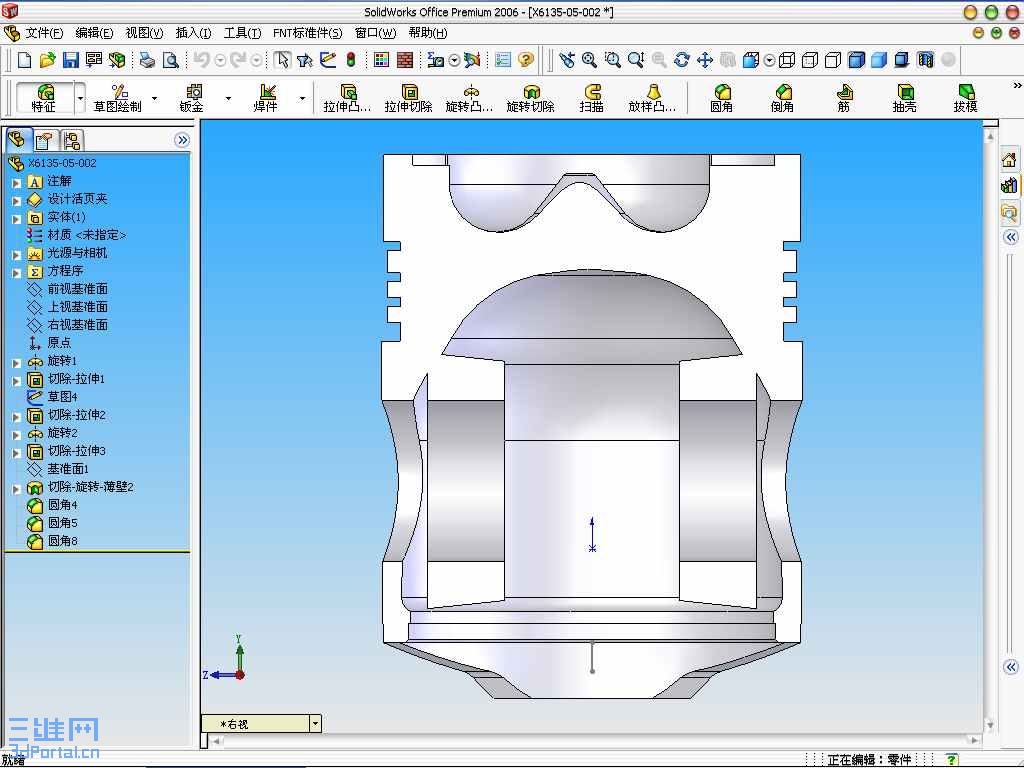
Task: Select the 特征 features toolbar button
Action: [44, 98]
